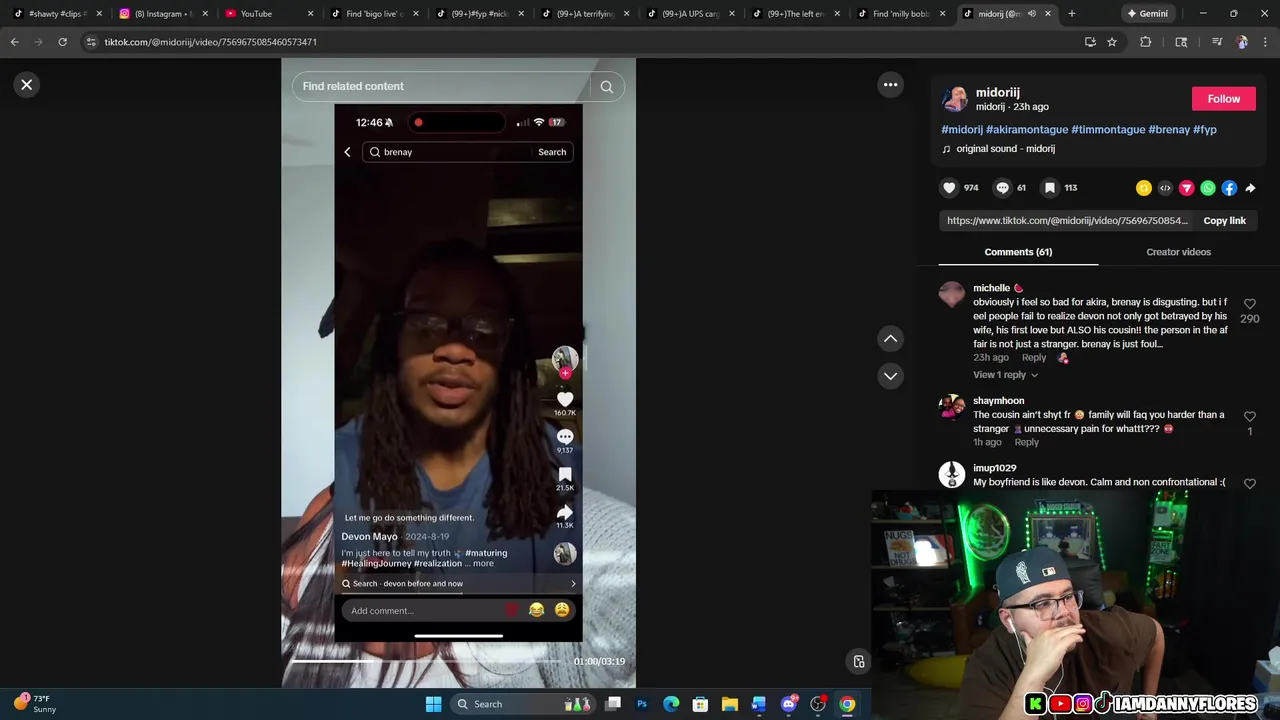Like imup1029's comment with the heart
The image size is (1280, 720).
(1249, 484)
